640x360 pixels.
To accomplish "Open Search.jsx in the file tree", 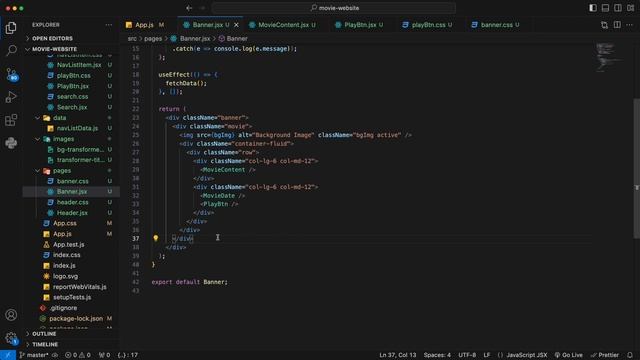I will click(x=72, y=107).
